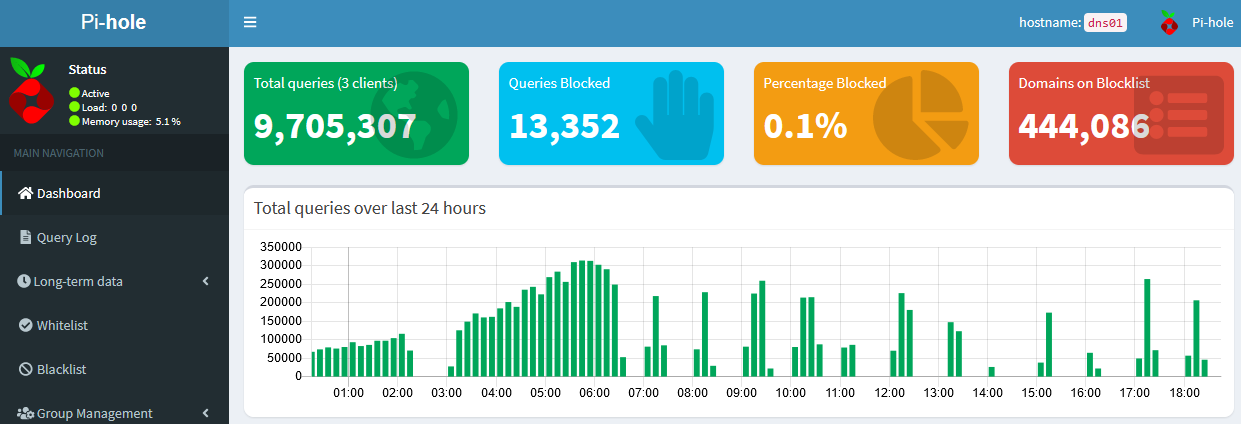The image size is (1241, 424).
Task: Click the hand icon in Queries Blocked card
Action: pyautogui.click(x=674, y=115)
